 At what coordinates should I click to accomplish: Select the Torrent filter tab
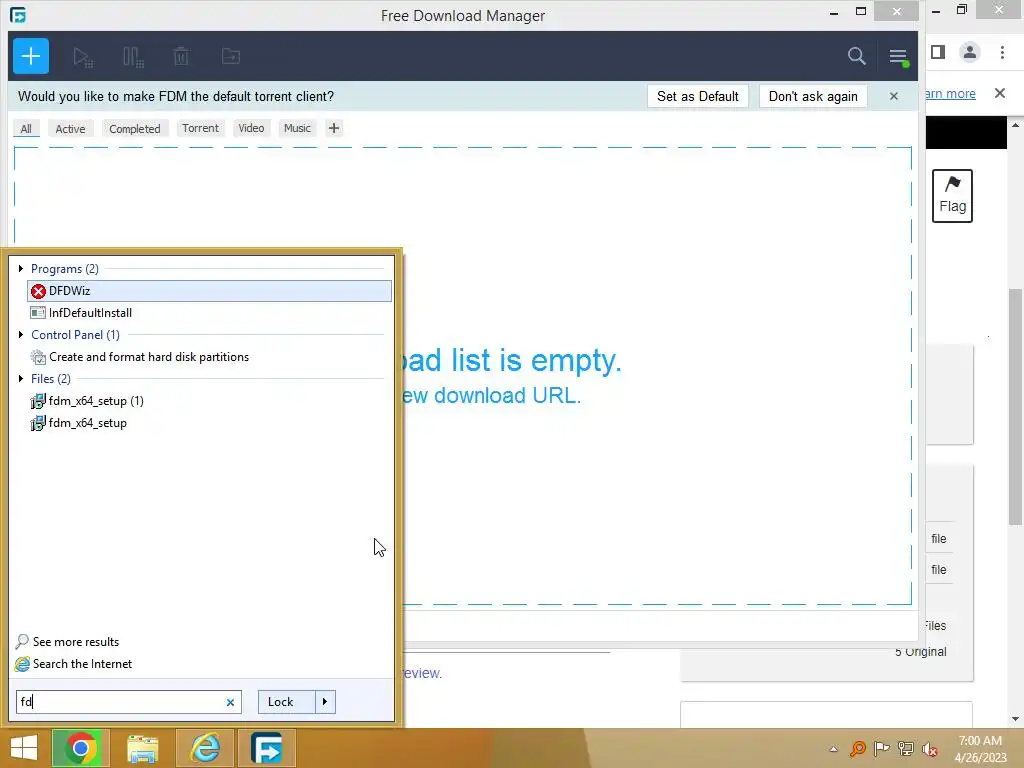(200, 128)
